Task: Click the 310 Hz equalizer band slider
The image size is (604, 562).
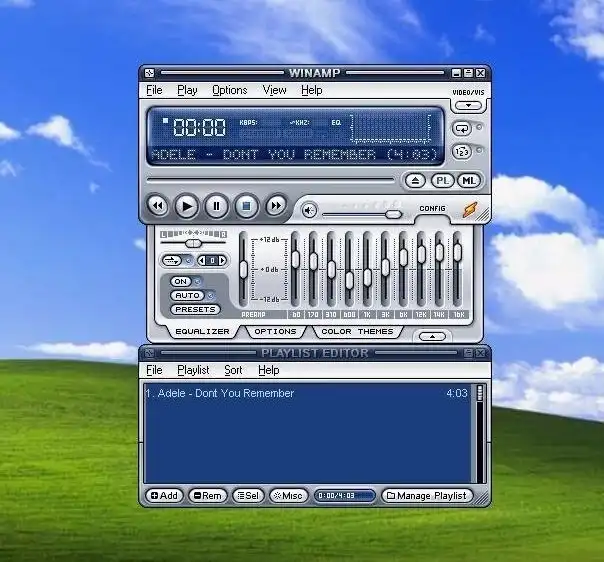Action: pos(331,270)
